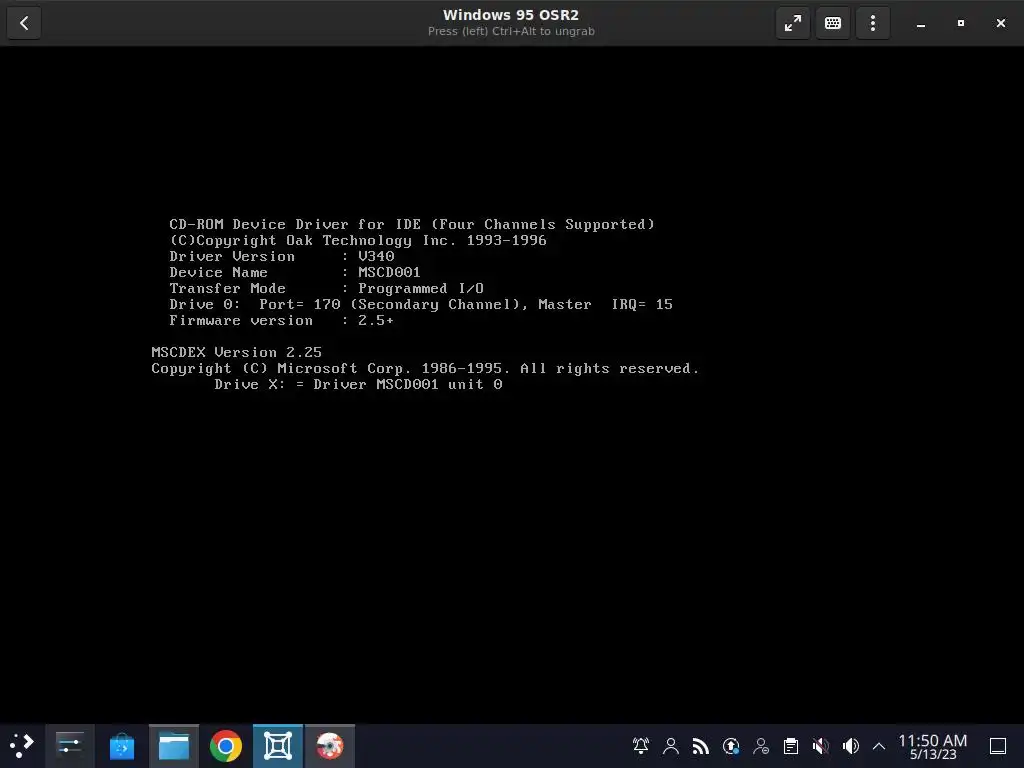Open the updates available tray icon
The height and width of the screenshot is (768, 1024).
[731, 746]
